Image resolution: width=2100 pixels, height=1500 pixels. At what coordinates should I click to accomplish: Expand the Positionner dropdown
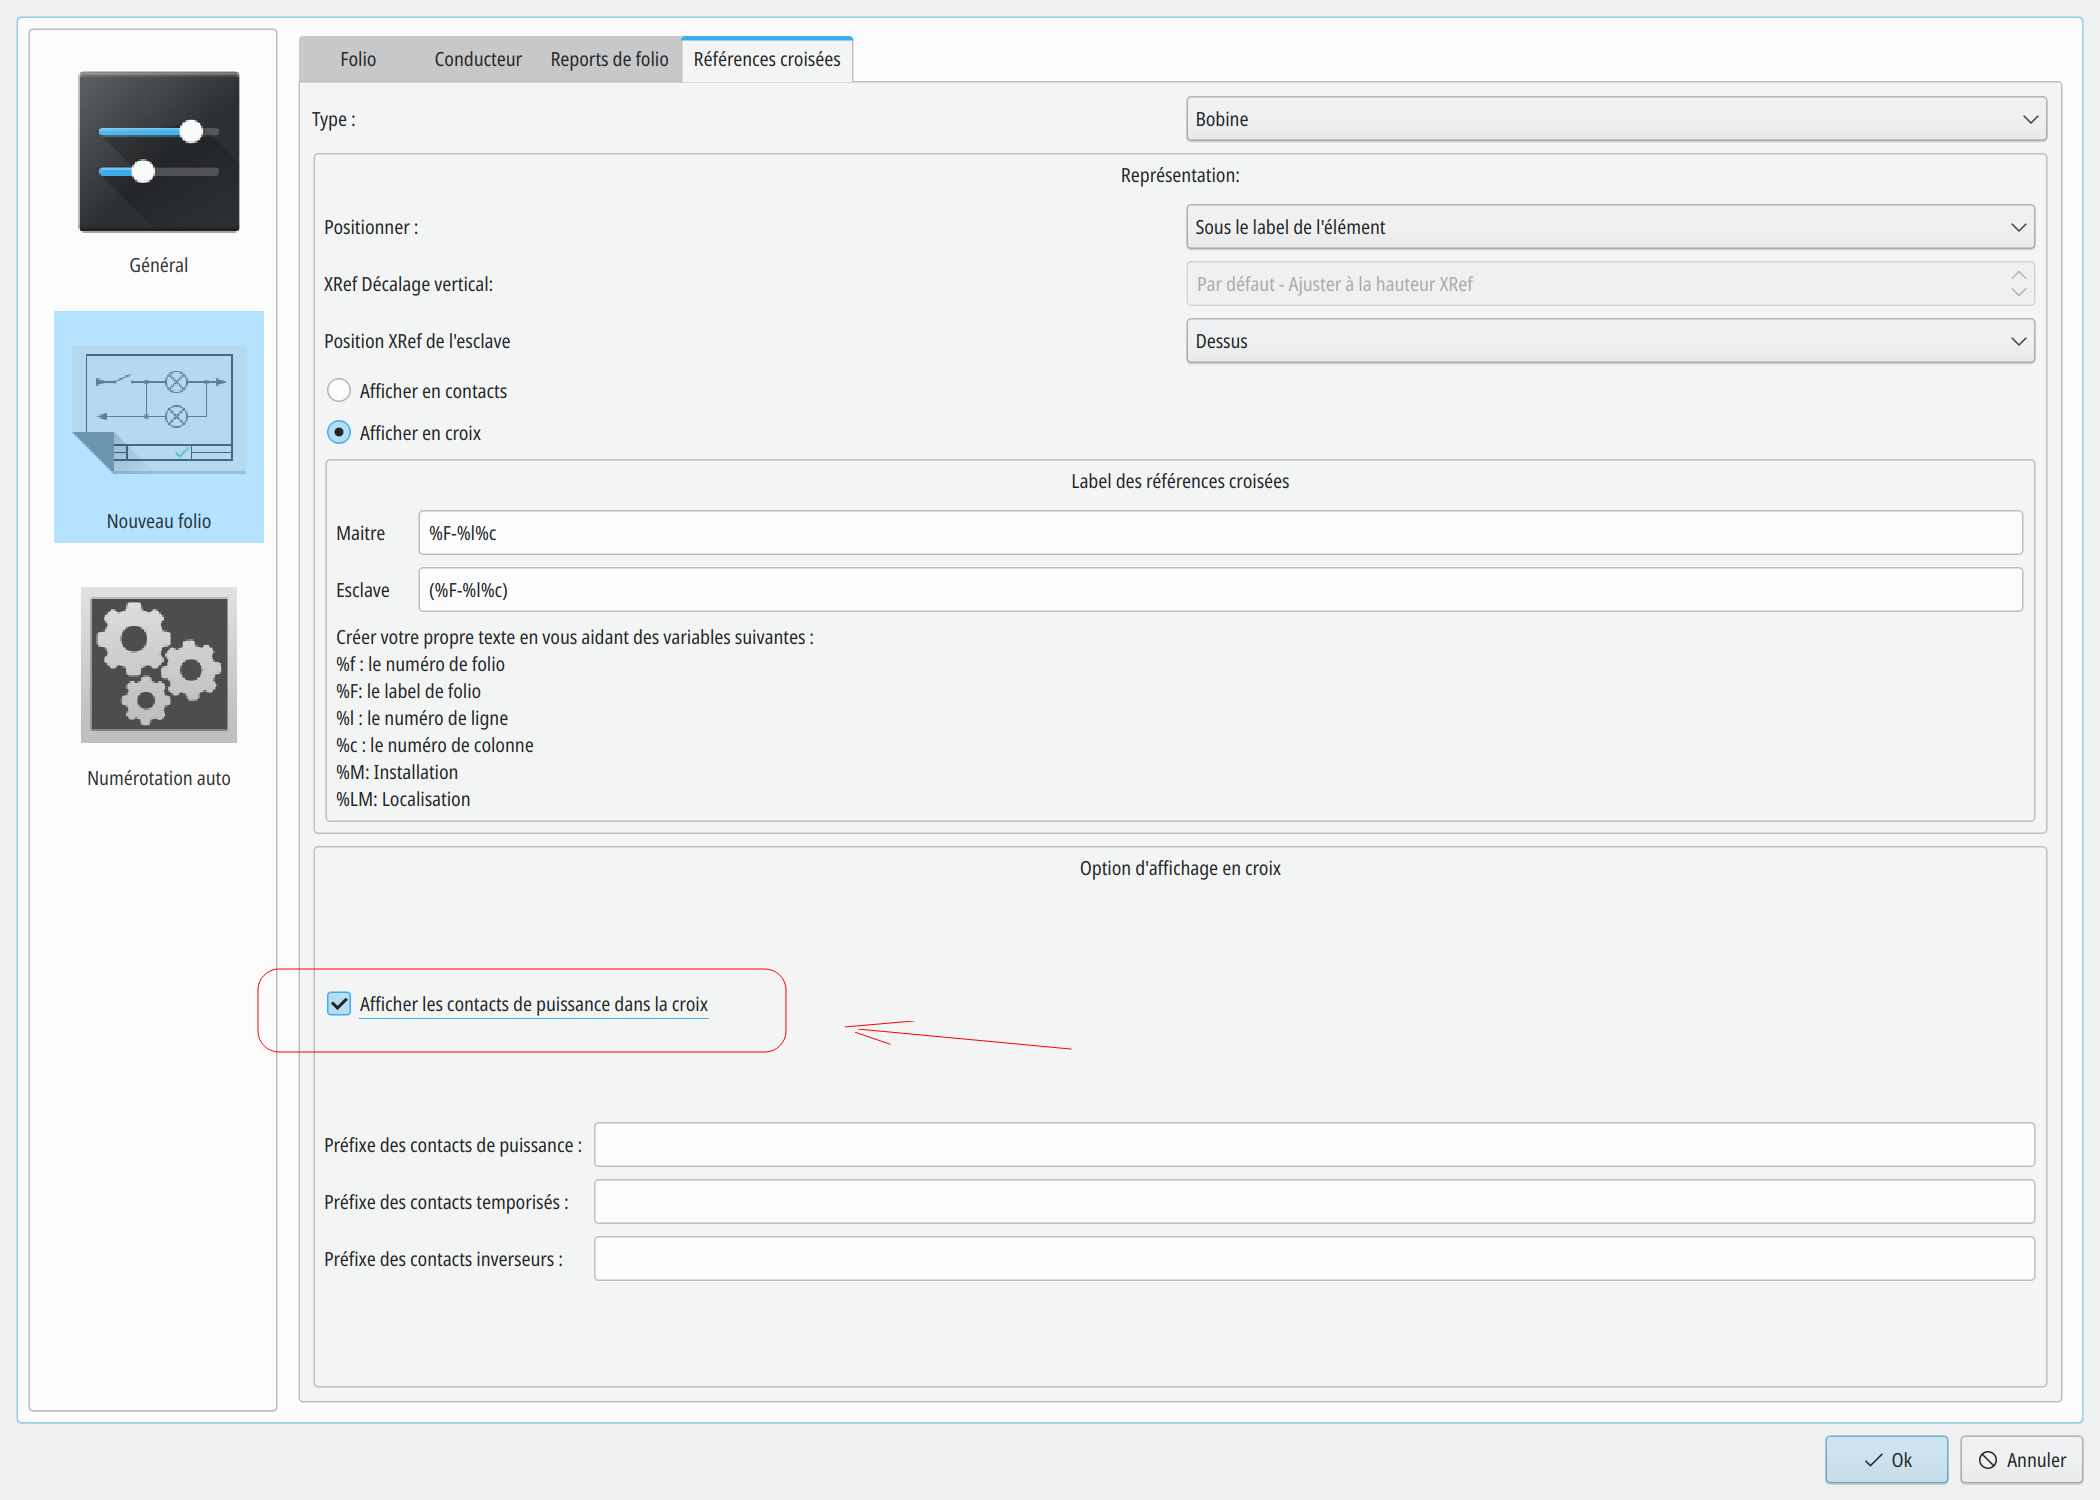pyautogui.click(x=1610, y=227)
